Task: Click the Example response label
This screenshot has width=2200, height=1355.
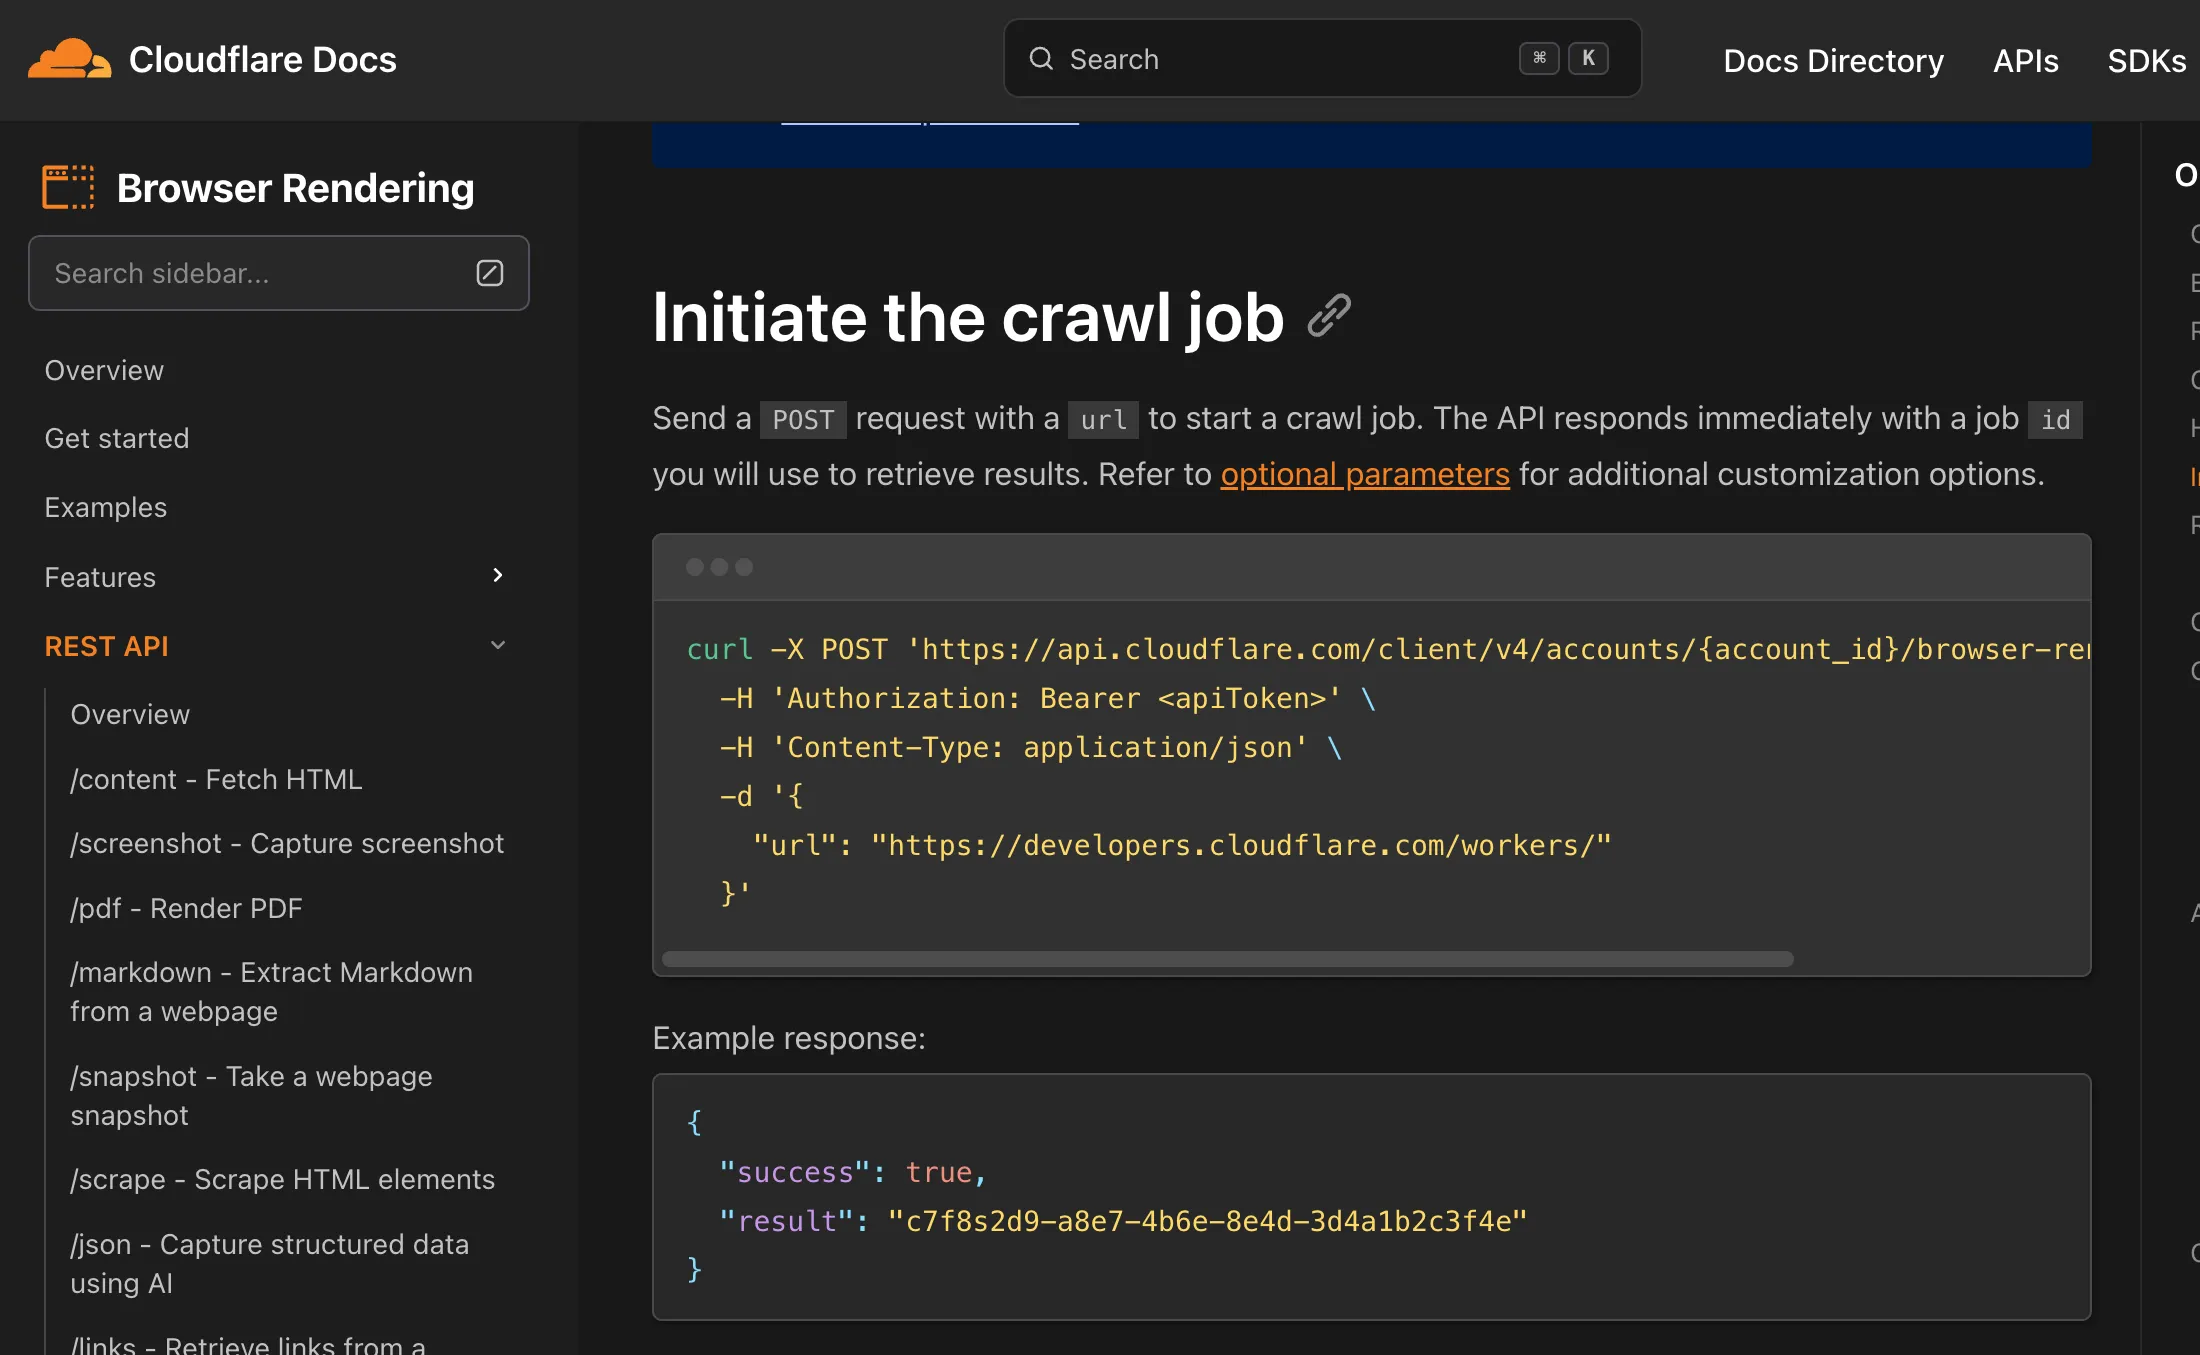Action: tap(789, 1038)
